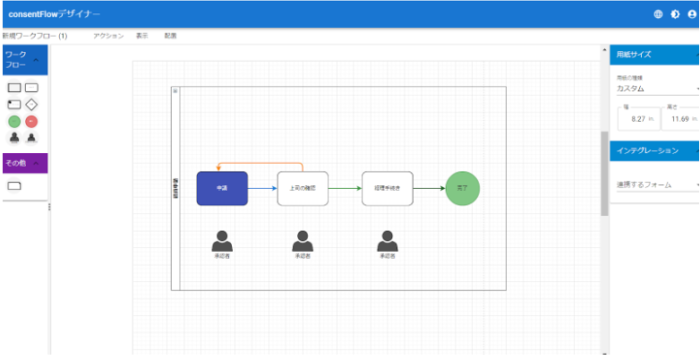The image size is (700, 360).
Task: Choose the first rectangle shape in palette
Action: tap(14, 88)
